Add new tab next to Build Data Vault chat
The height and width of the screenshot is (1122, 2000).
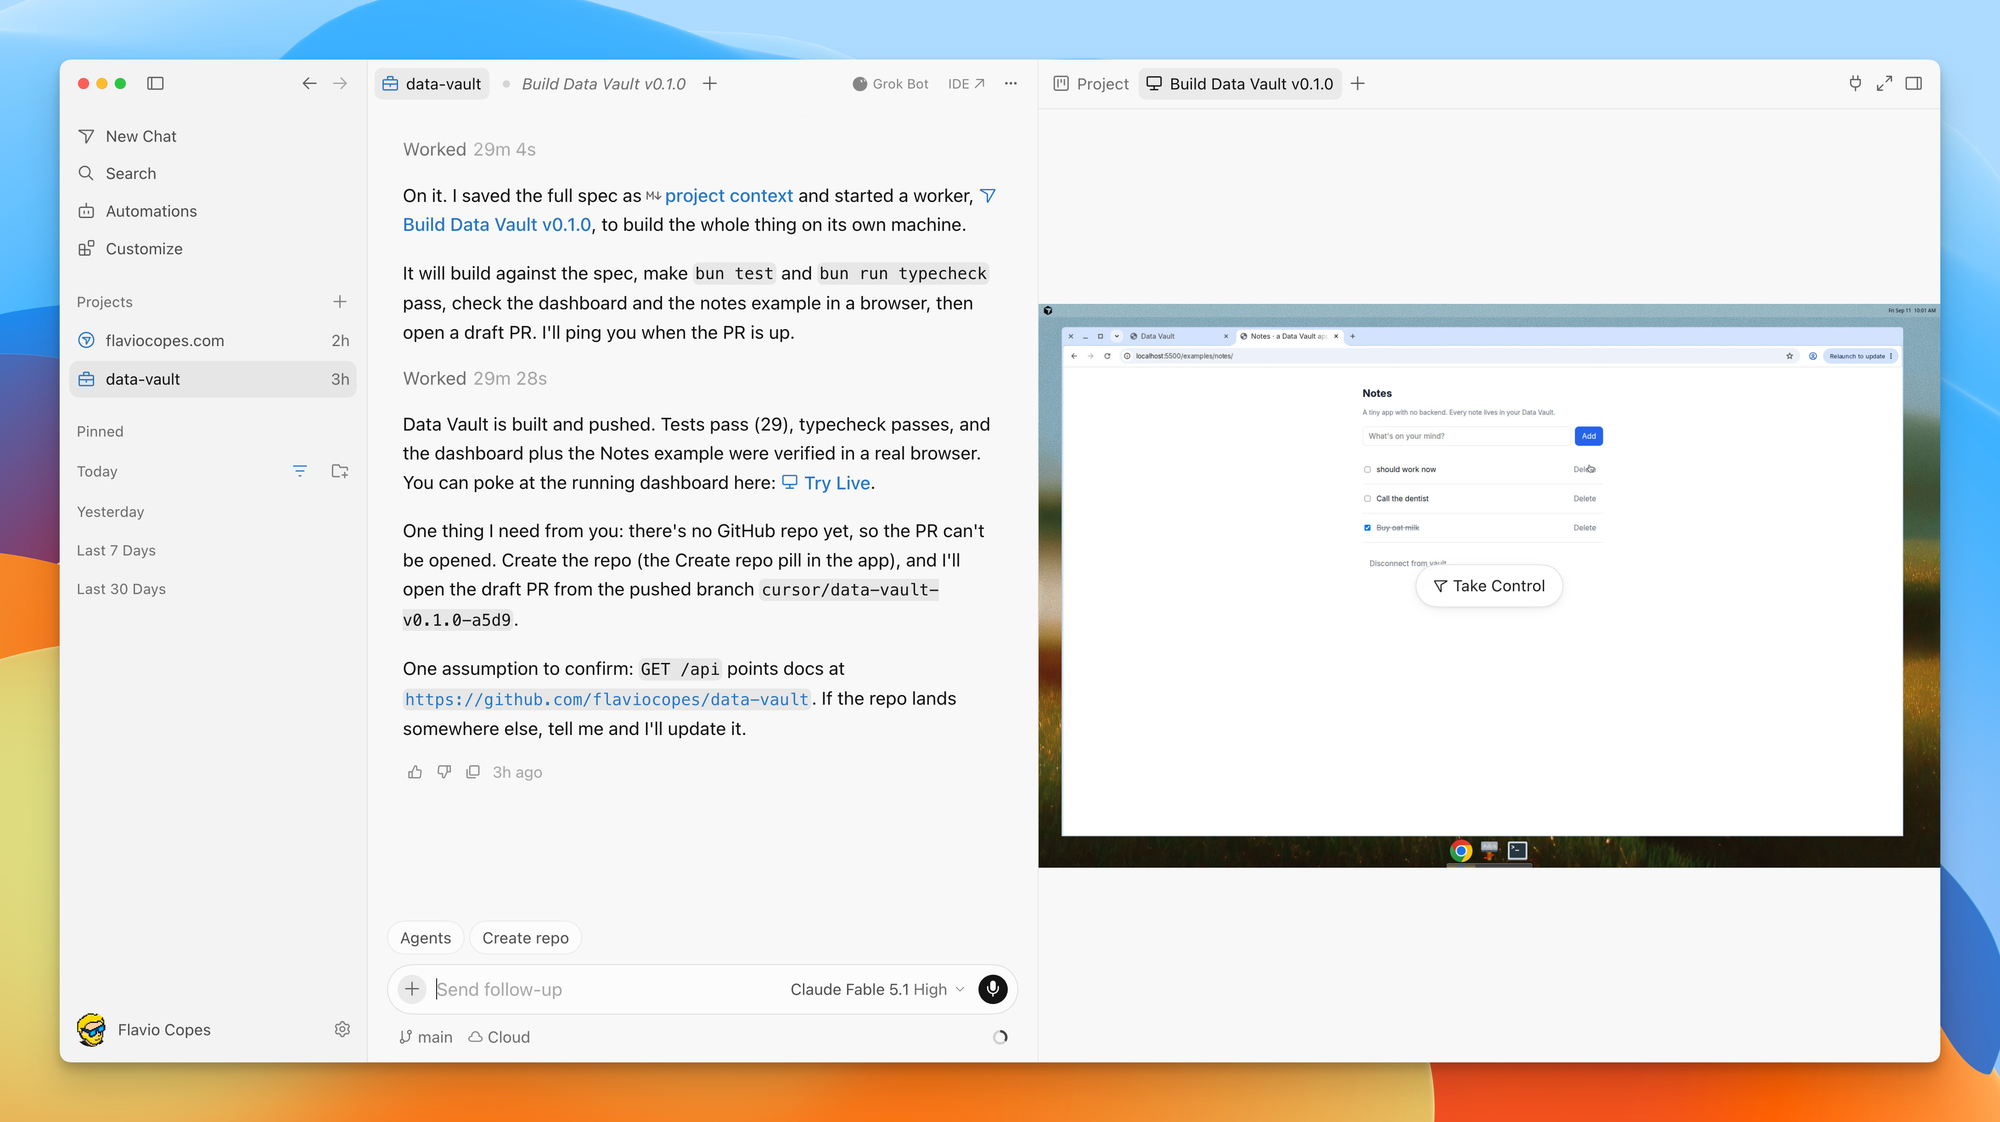[x=709, y=83]
